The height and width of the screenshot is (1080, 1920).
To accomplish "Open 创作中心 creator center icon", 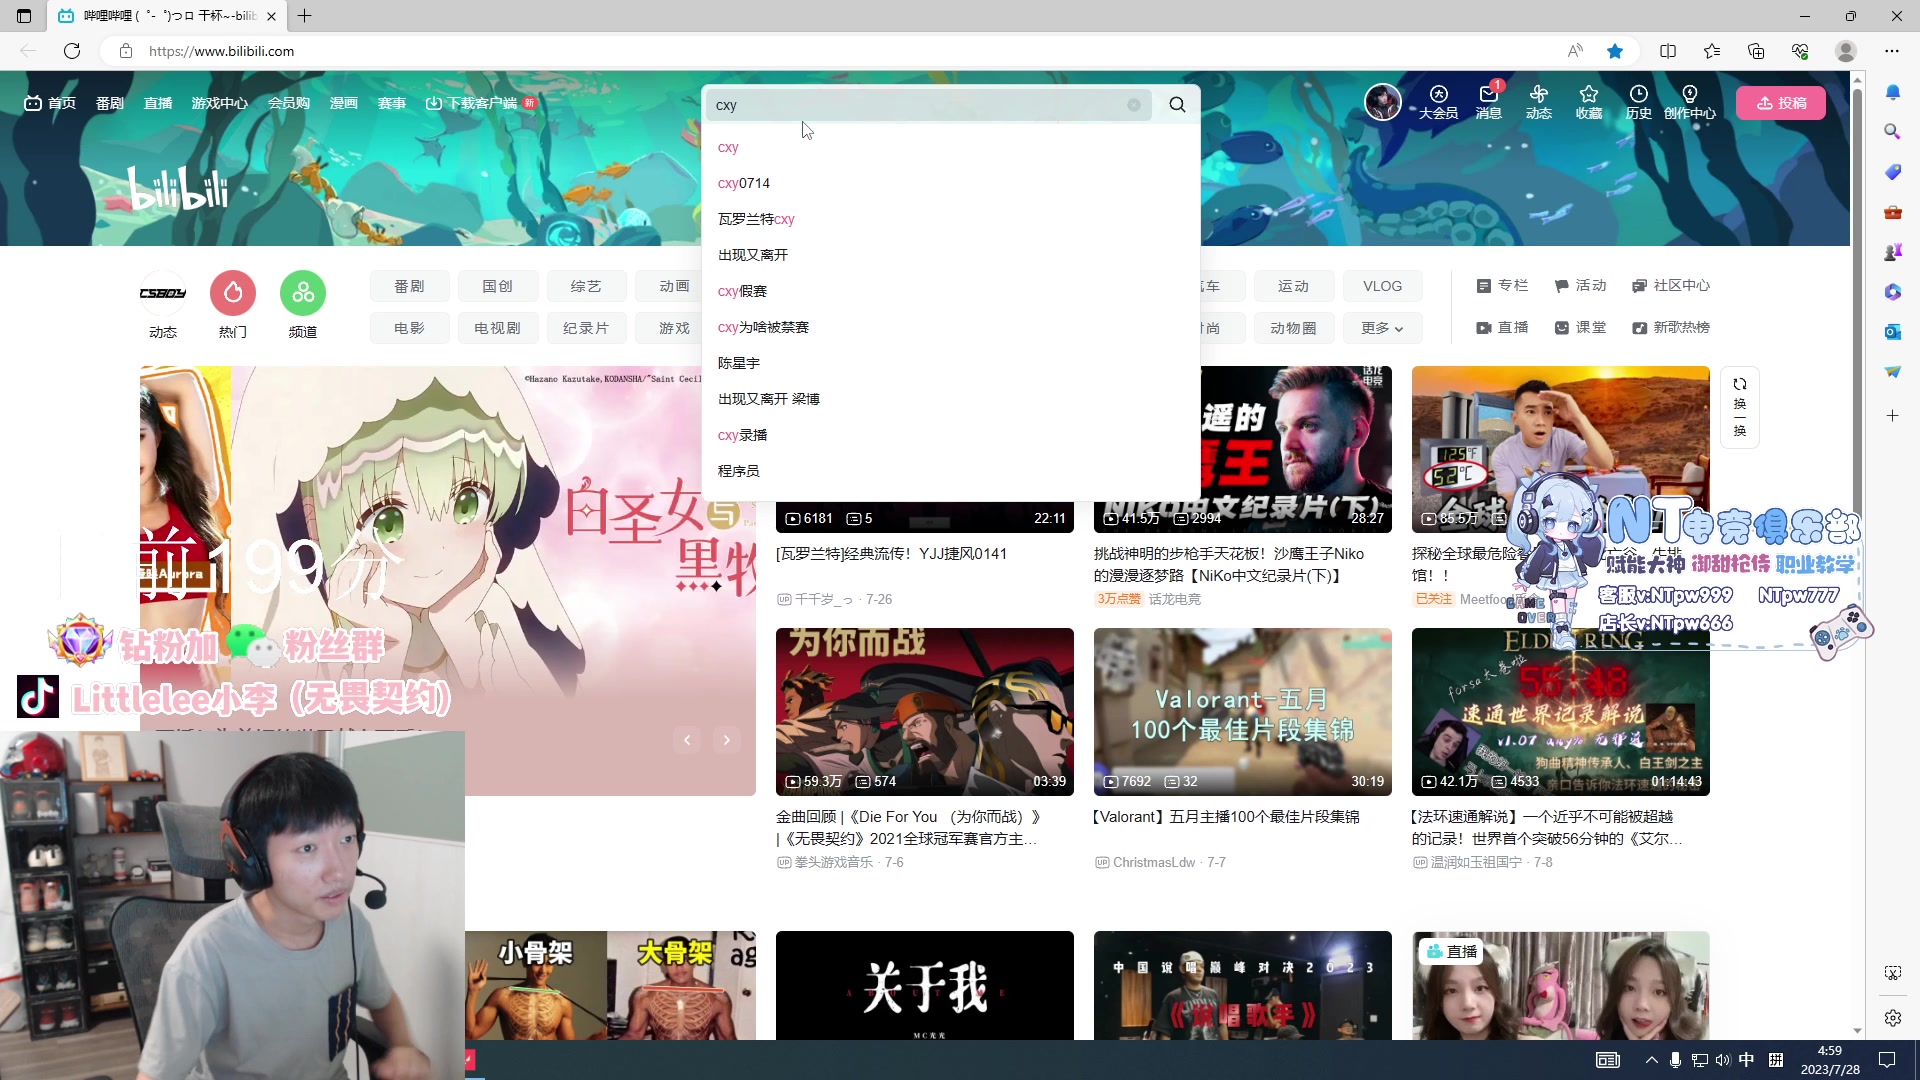I will coord(1690,103).
